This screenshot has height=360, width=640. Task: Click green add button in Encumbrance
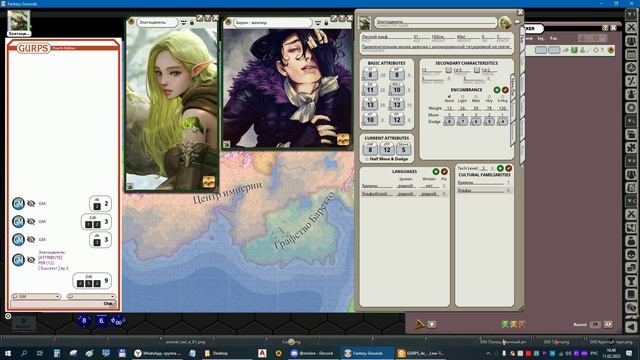click(497, 90)
